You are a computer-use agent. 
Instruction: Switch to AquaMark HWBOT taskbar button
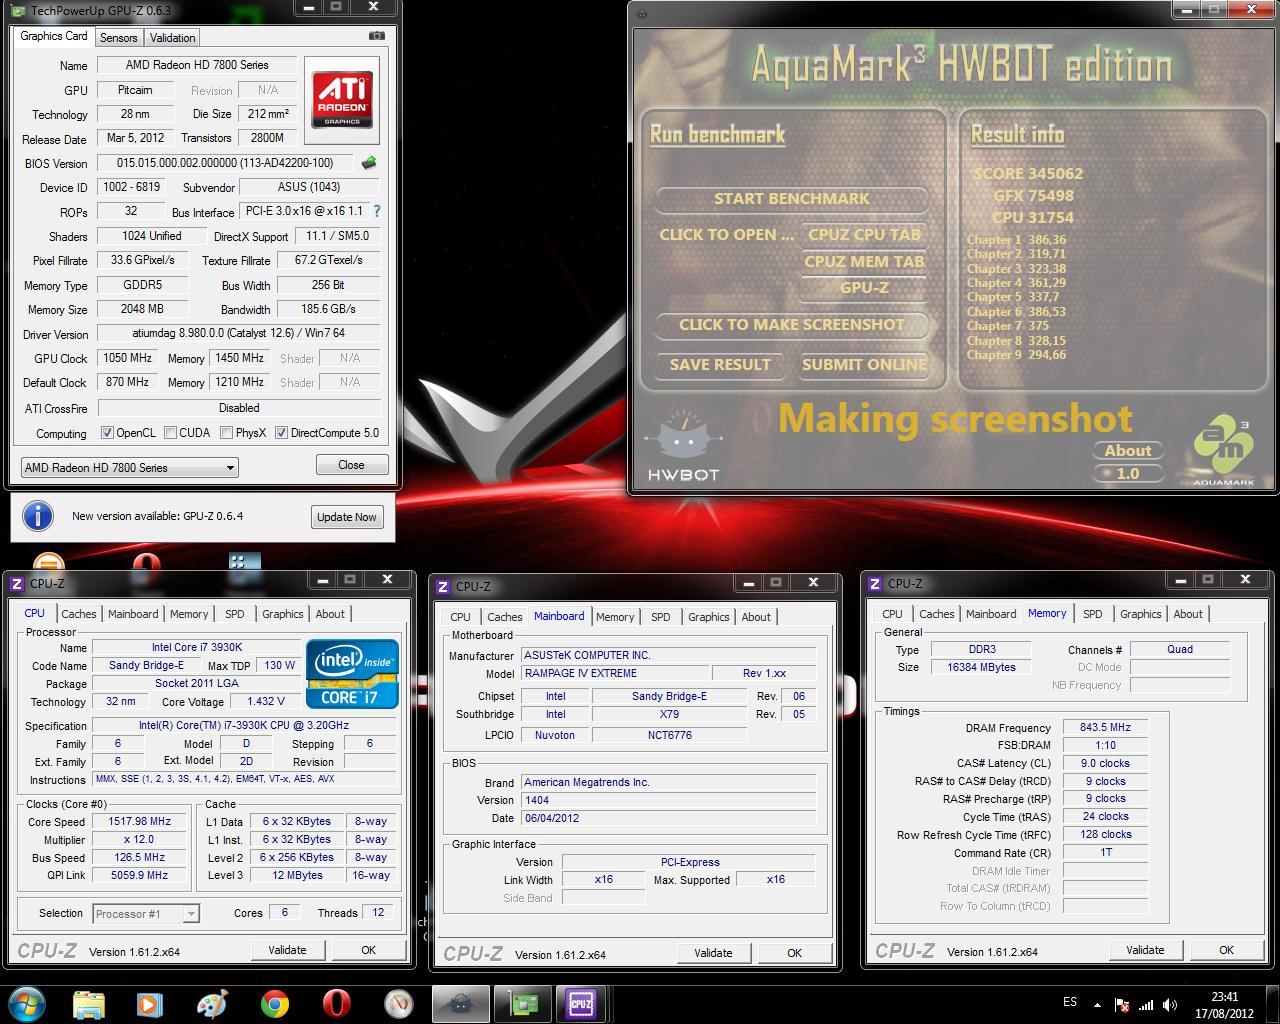461,1004
